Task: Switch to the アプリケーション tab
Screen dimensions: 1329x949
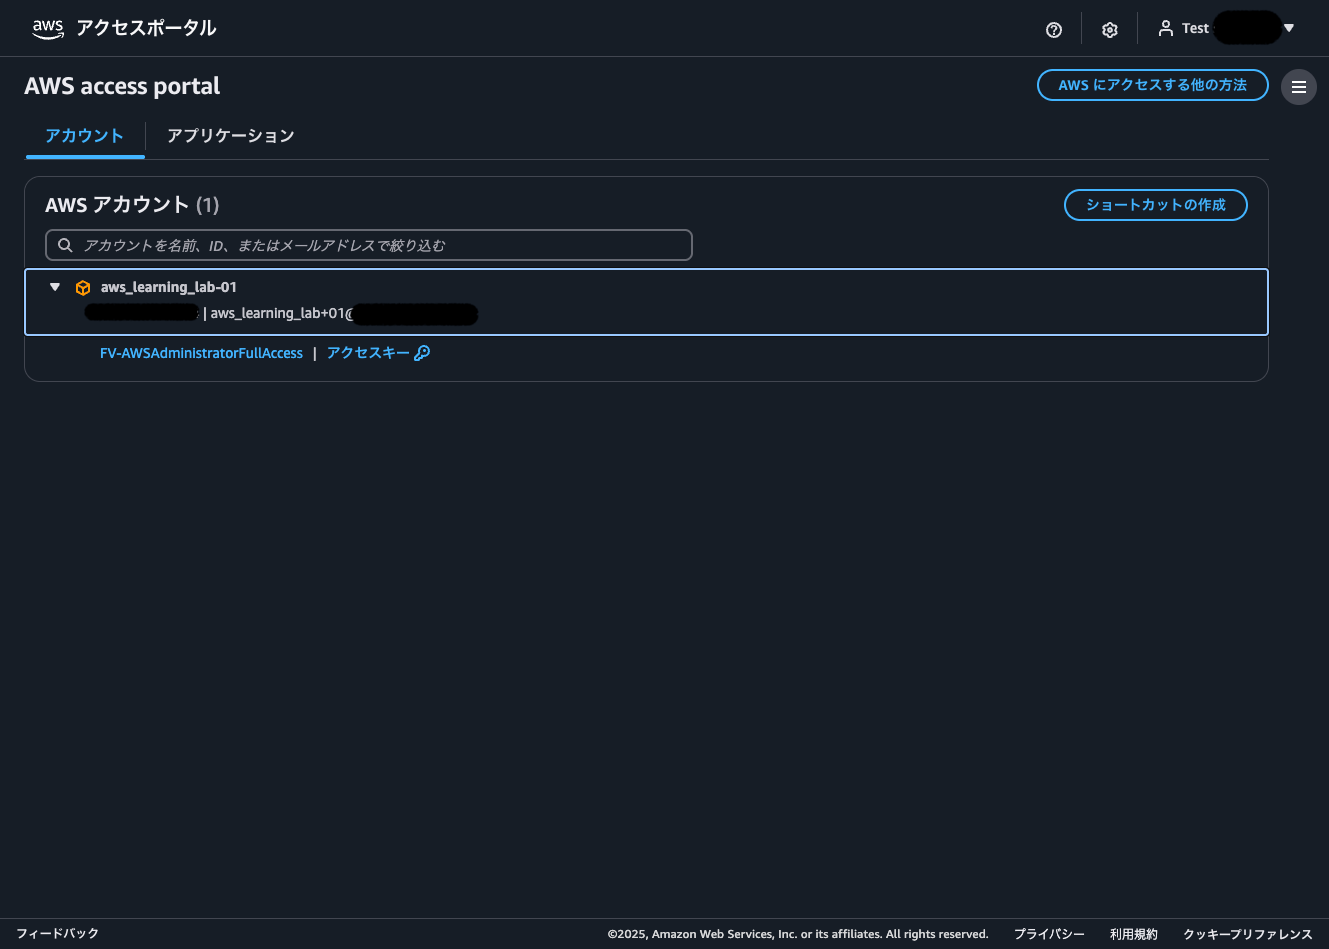Action: click(230, 136)
